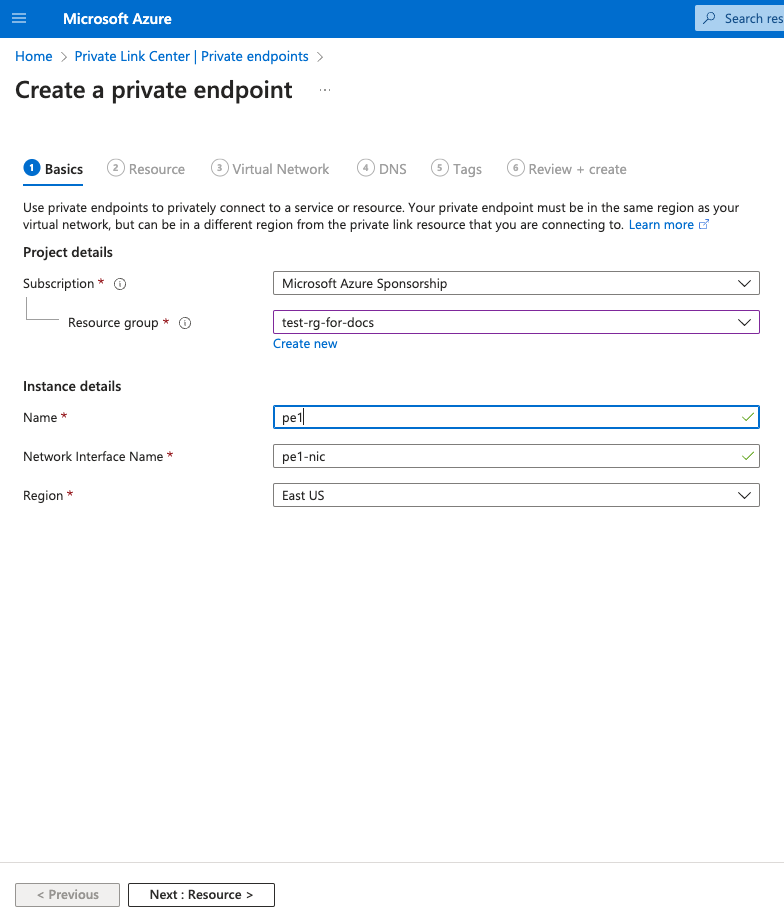The height and width of the screenshot is (923, 784).
Task: Click Next : Resource button
Action: click(x=201, y=894)
